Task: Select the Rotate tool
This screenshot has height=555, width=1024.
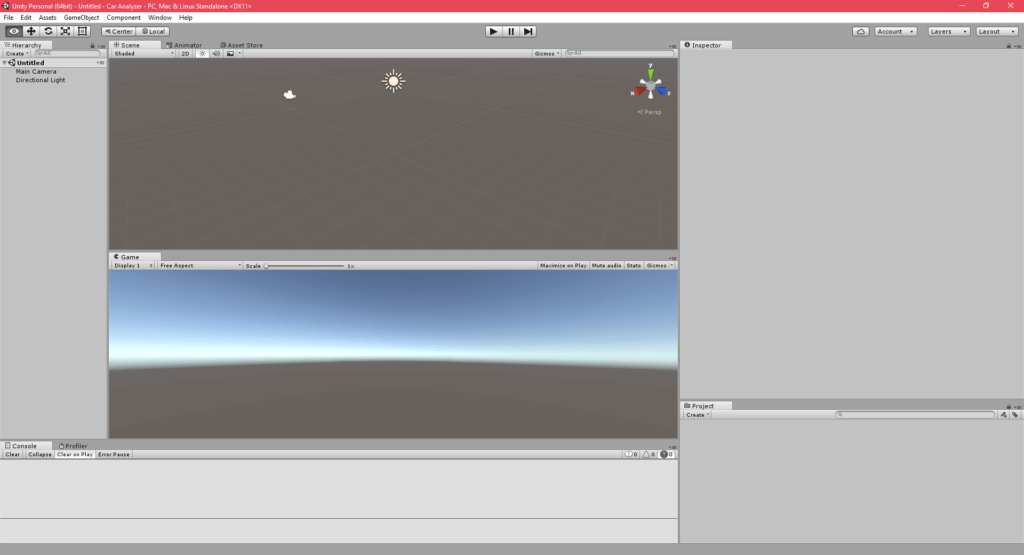Action: point(48,31)
